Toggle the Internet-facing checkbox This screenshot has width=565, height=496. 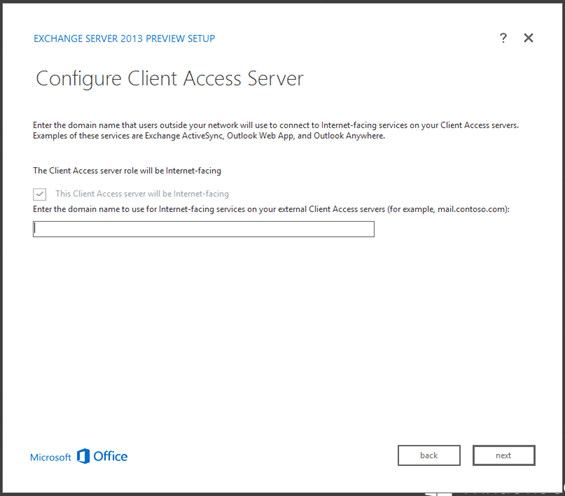click(40, 194)
